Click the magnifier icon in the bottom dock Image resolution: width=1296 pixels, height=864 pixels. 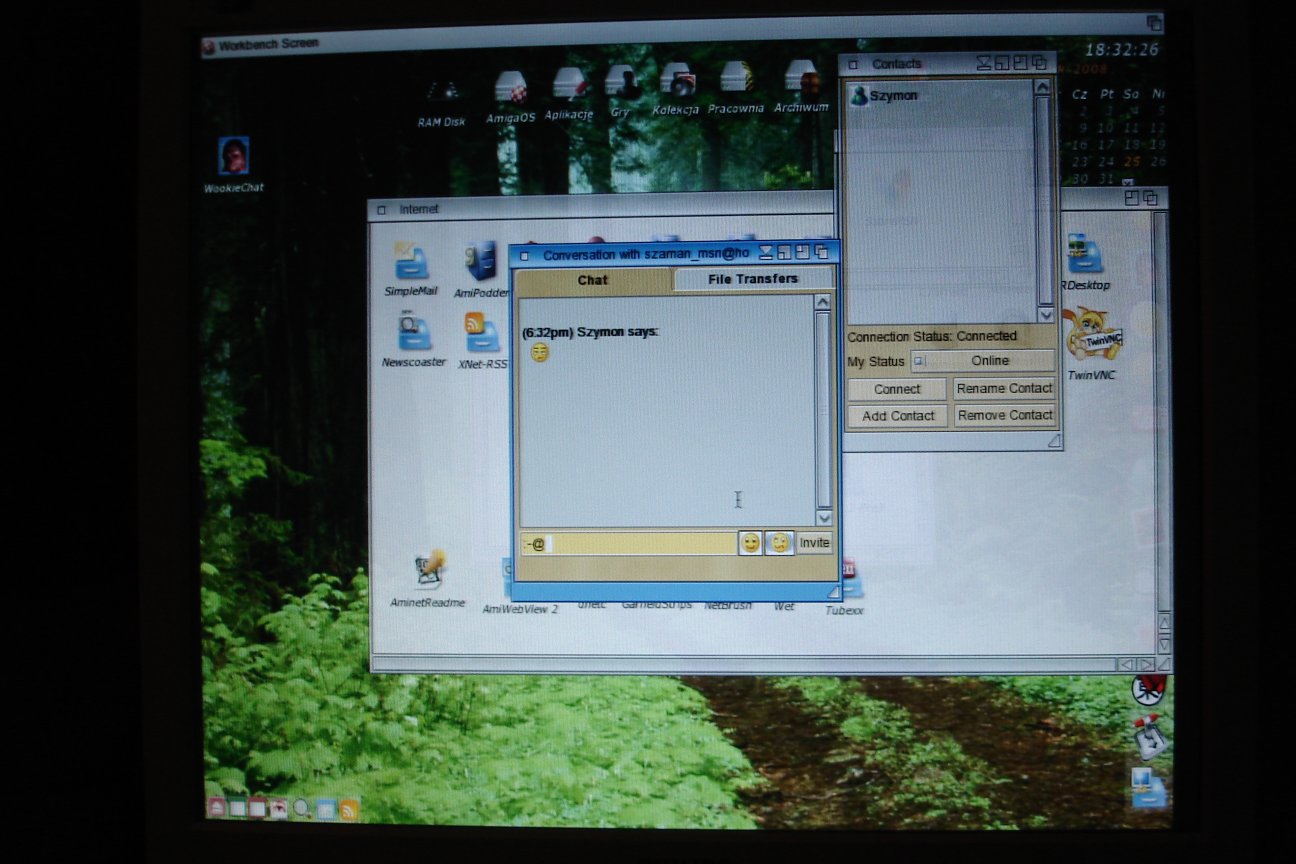[301, 808]
